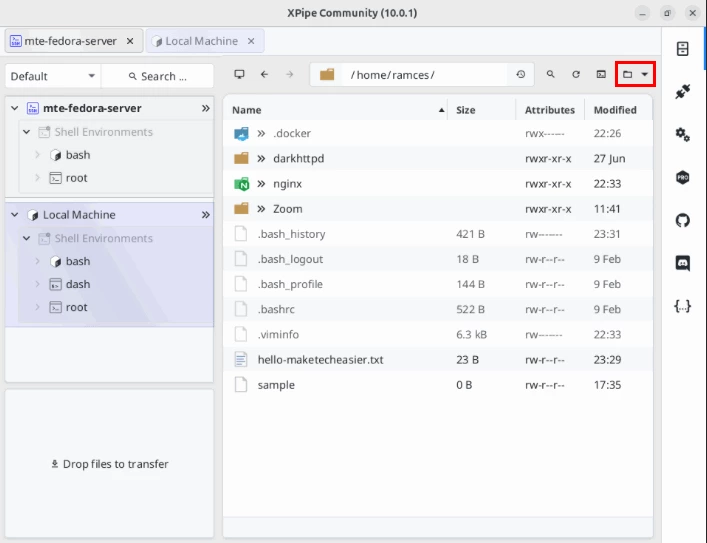Click the .docker folder icon
Viewport: 707px width, 543px height.
point(241,133)
